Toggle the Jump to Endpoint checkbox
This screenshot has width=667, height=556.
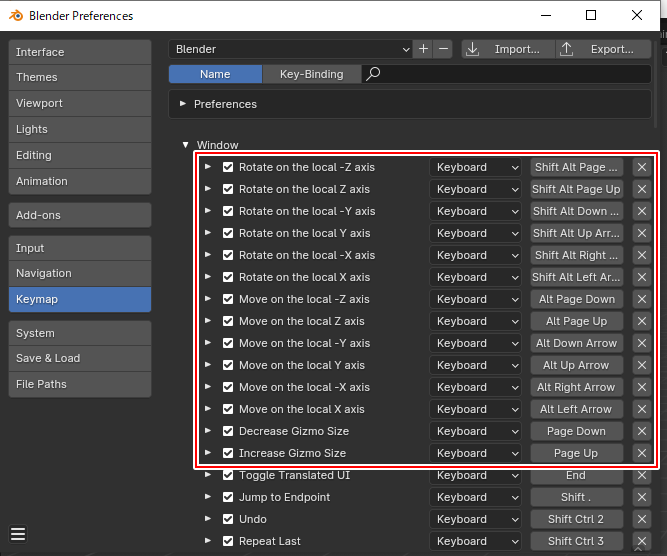point(228,497)
